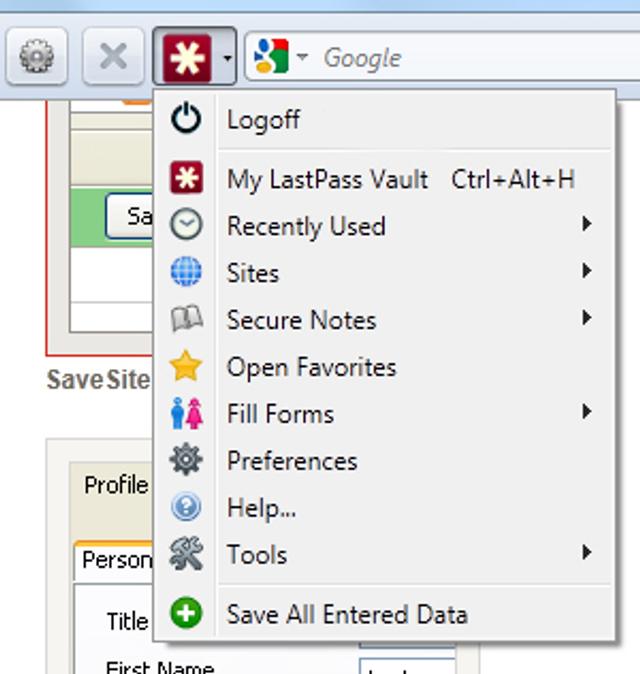This screenshot has width=640, height=674.
Task: Open My LastPass Vault menu entry
Action: tap(327, 180)
